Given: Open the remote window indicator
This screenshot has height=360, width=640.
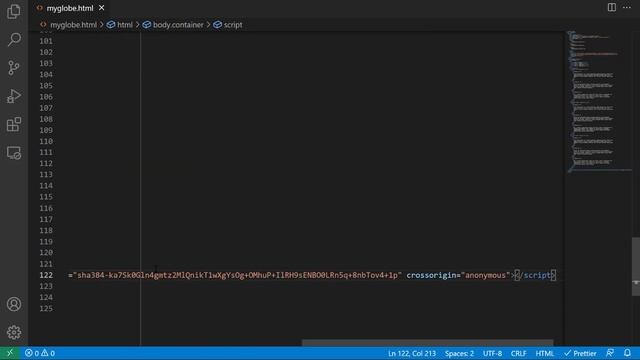Looking at the screenshot, I should click(10, 353).
